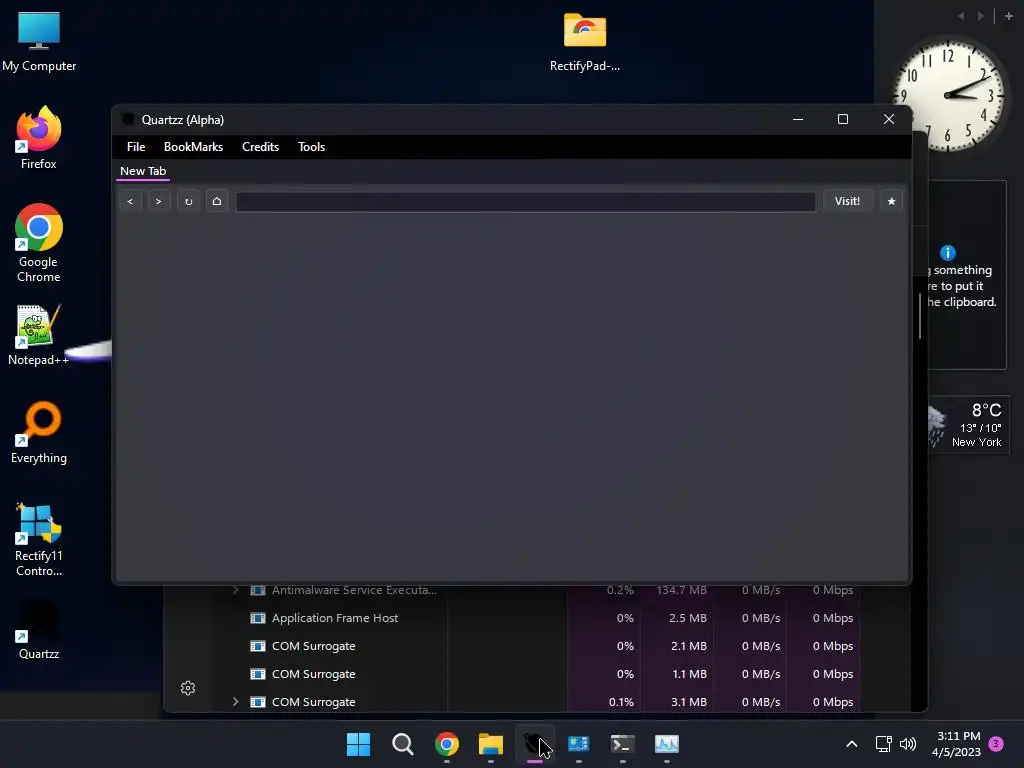Viewport: 1024px width, 768px height.
Task: Open the Credits menu
Action: [261, 147]
